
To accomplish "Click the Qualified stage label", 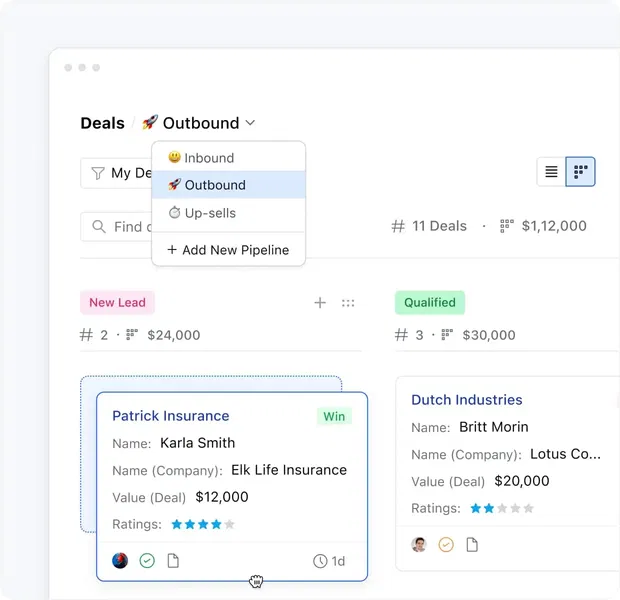I will point(430,303).
